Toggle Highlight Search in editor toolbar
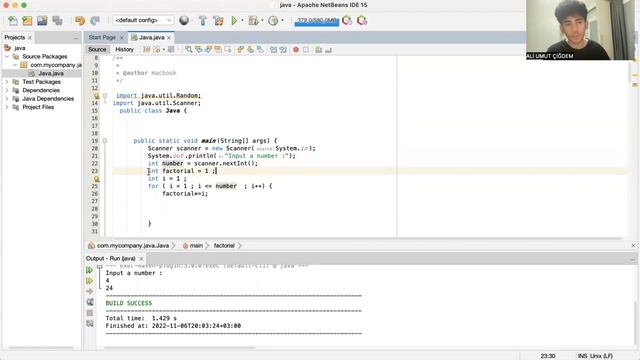Screen dimensions: 640x360 [x=218, y=49]
